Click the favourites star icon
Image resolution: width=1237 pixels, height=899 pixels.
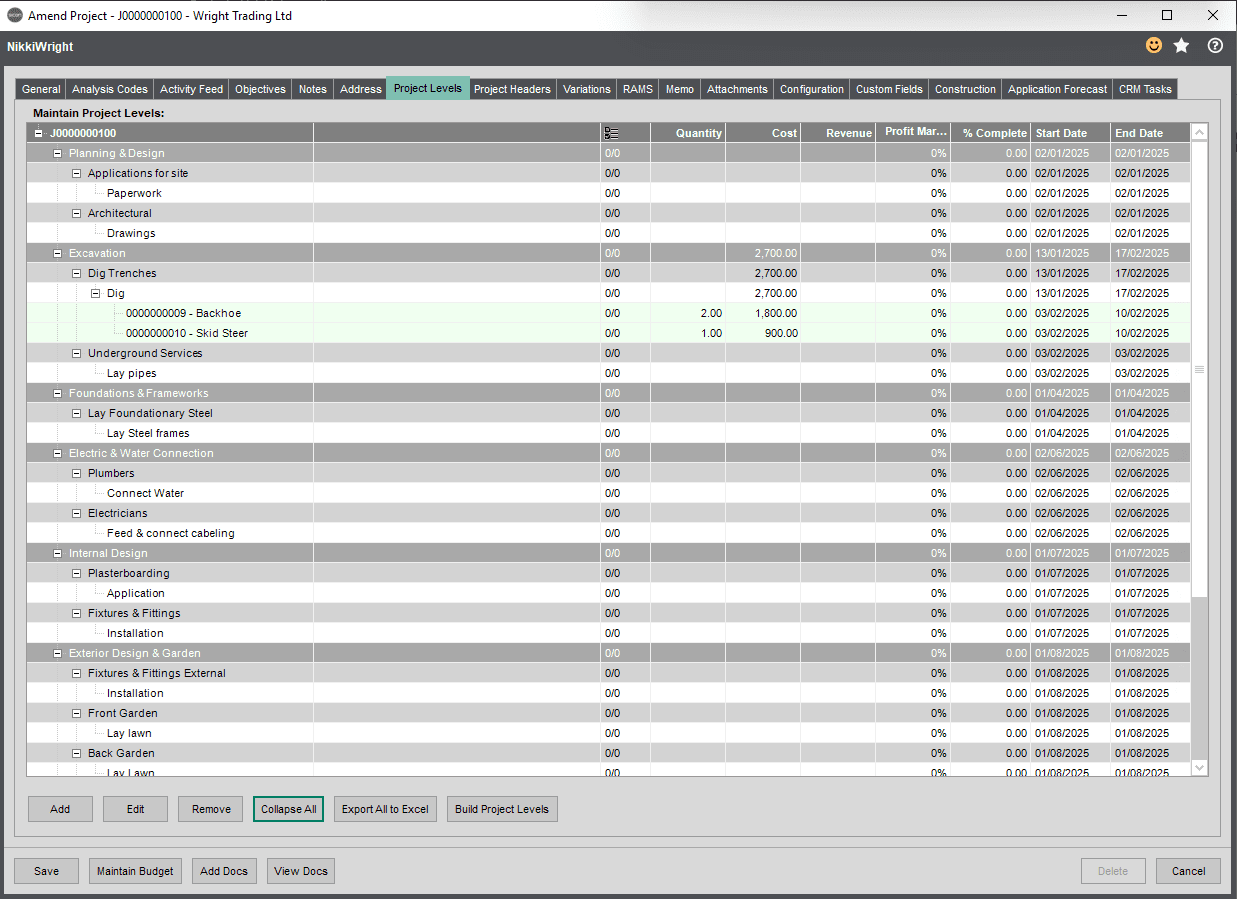1182,46
